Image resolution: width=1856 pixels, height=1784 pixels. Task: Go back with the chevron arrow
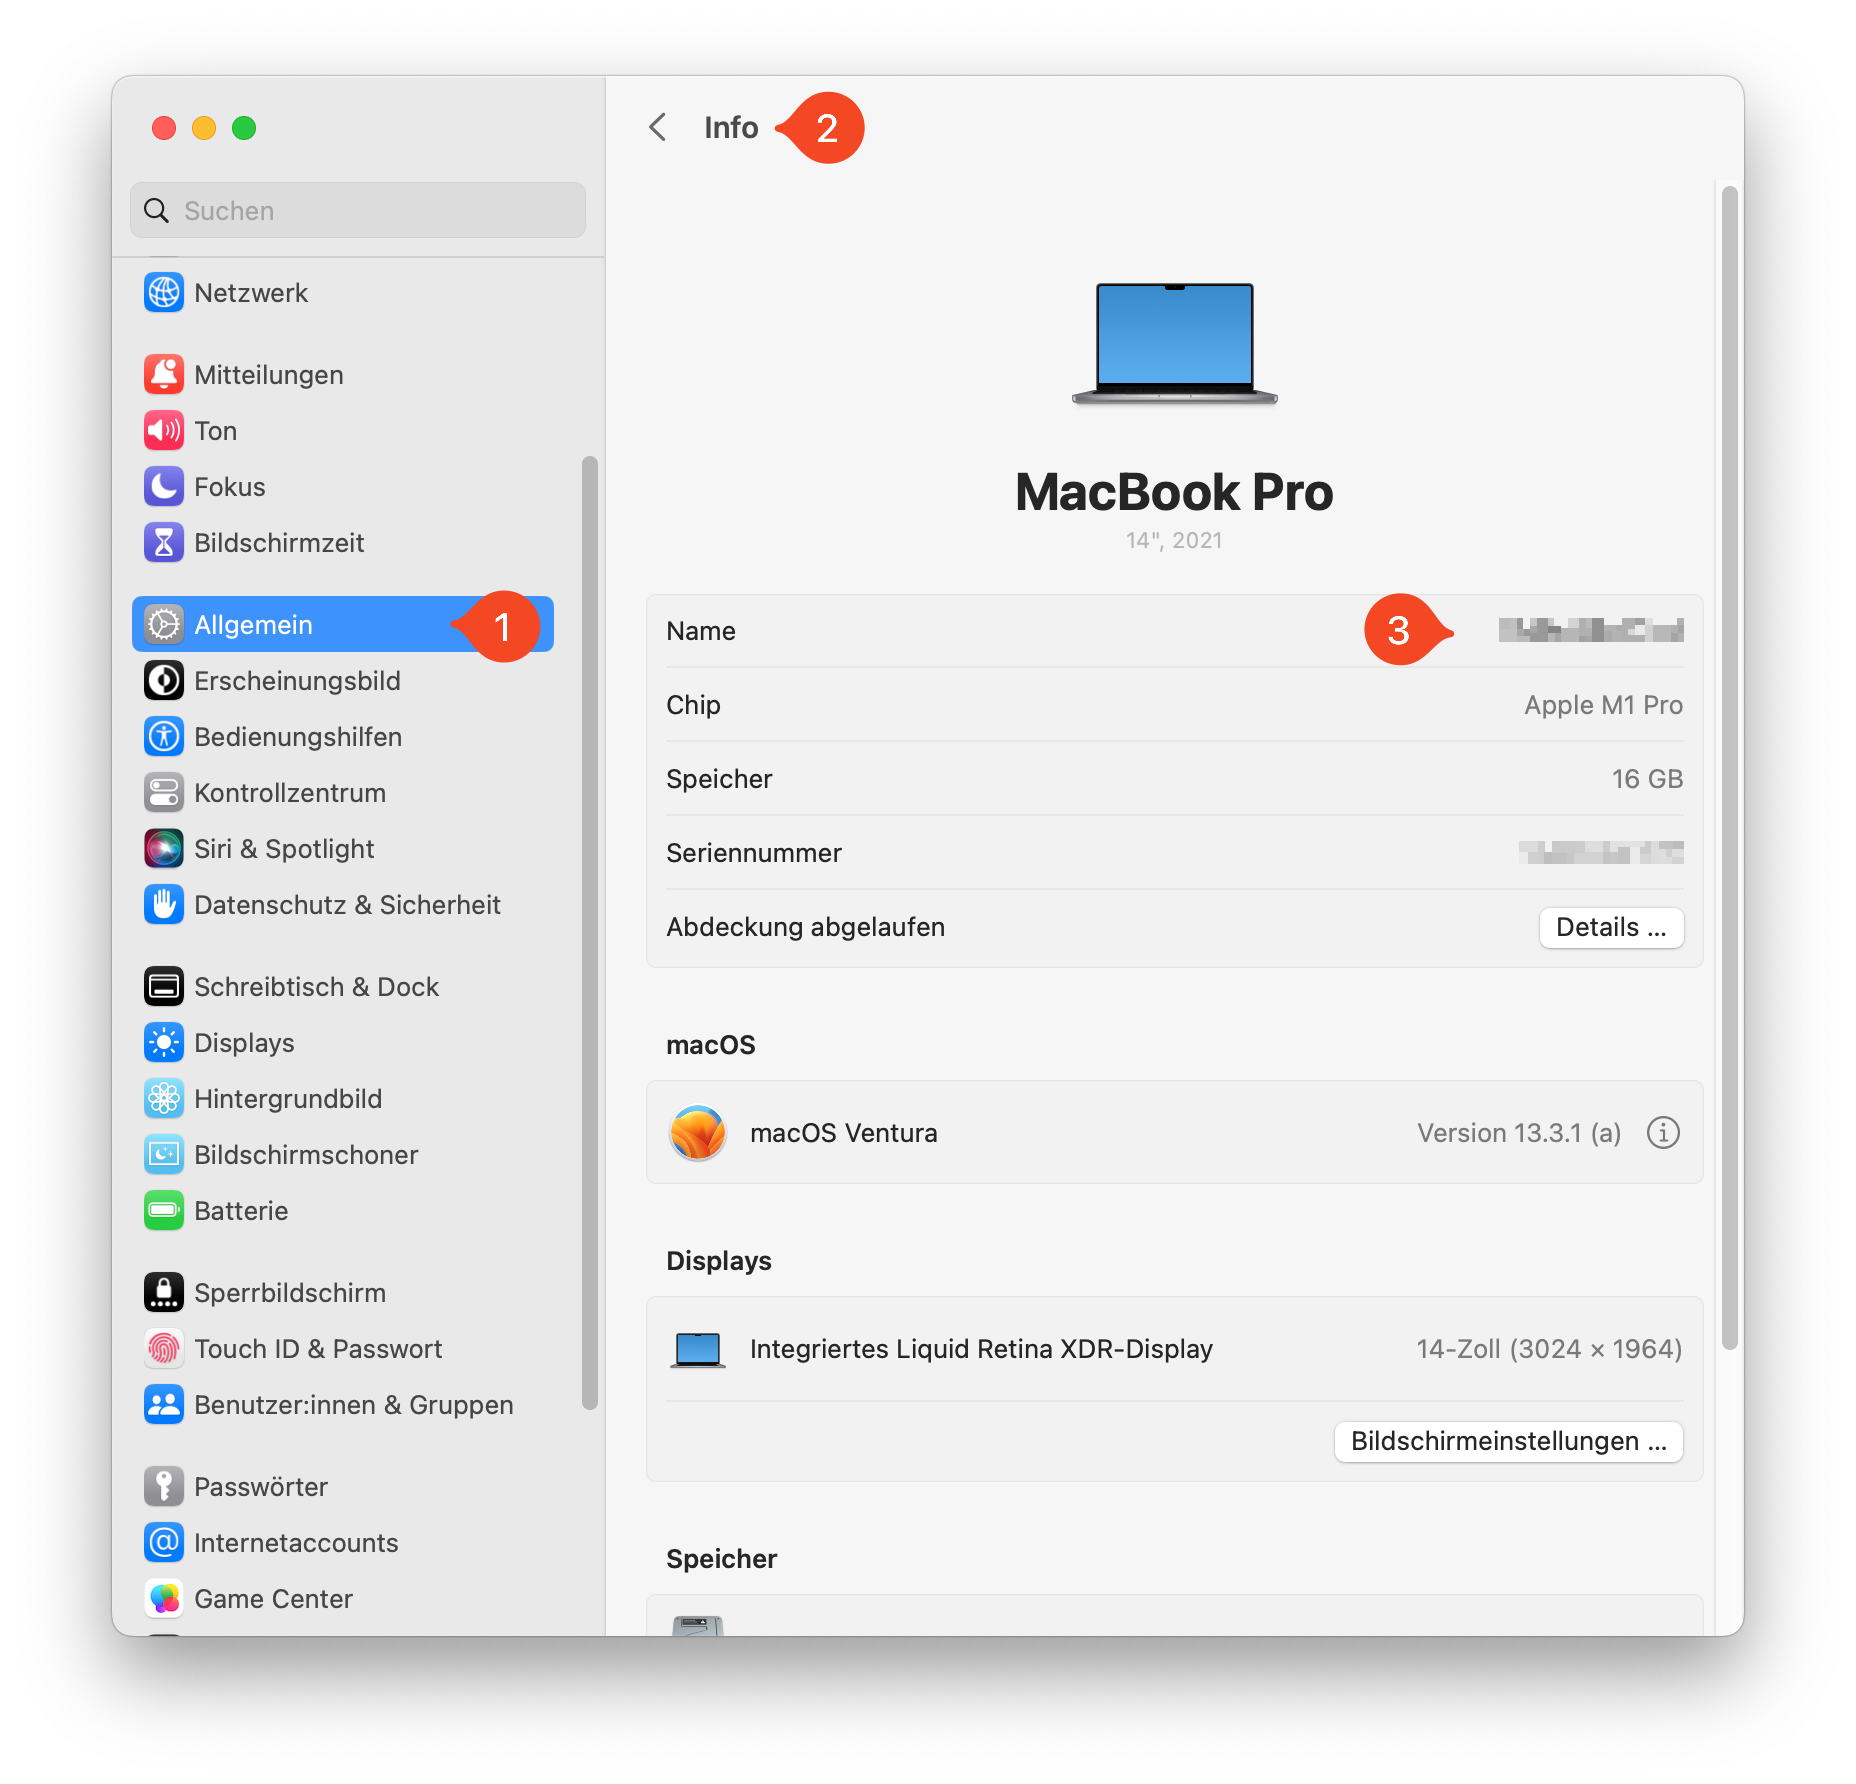tap(658, 127)
